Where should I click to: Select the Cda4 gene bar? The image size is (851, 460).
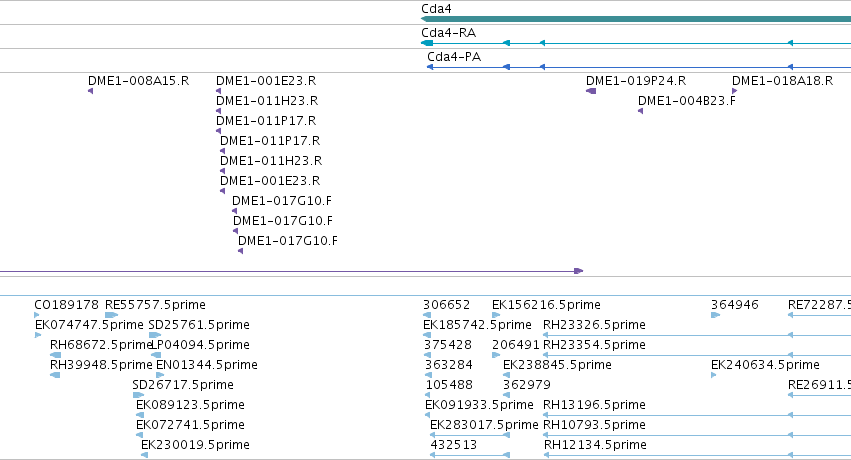(x=636, y=20)
